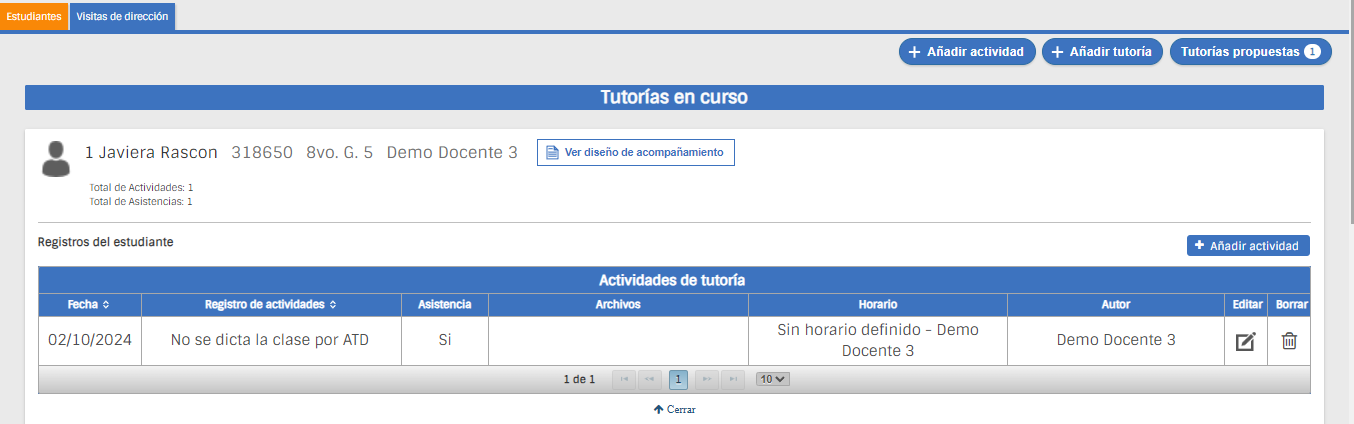Sort table by Fecha column
Screen dimensions: 1354x424
point(89,304)
